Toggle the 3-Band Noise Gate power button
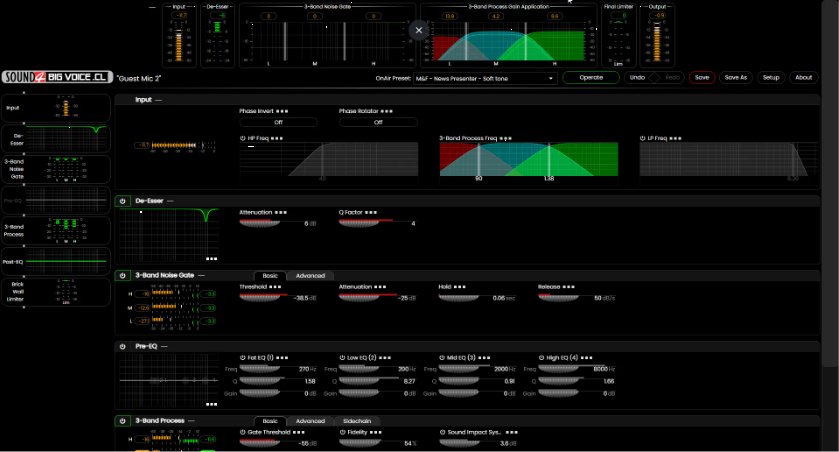Viewport: 839px width, 452px height. 123,275
